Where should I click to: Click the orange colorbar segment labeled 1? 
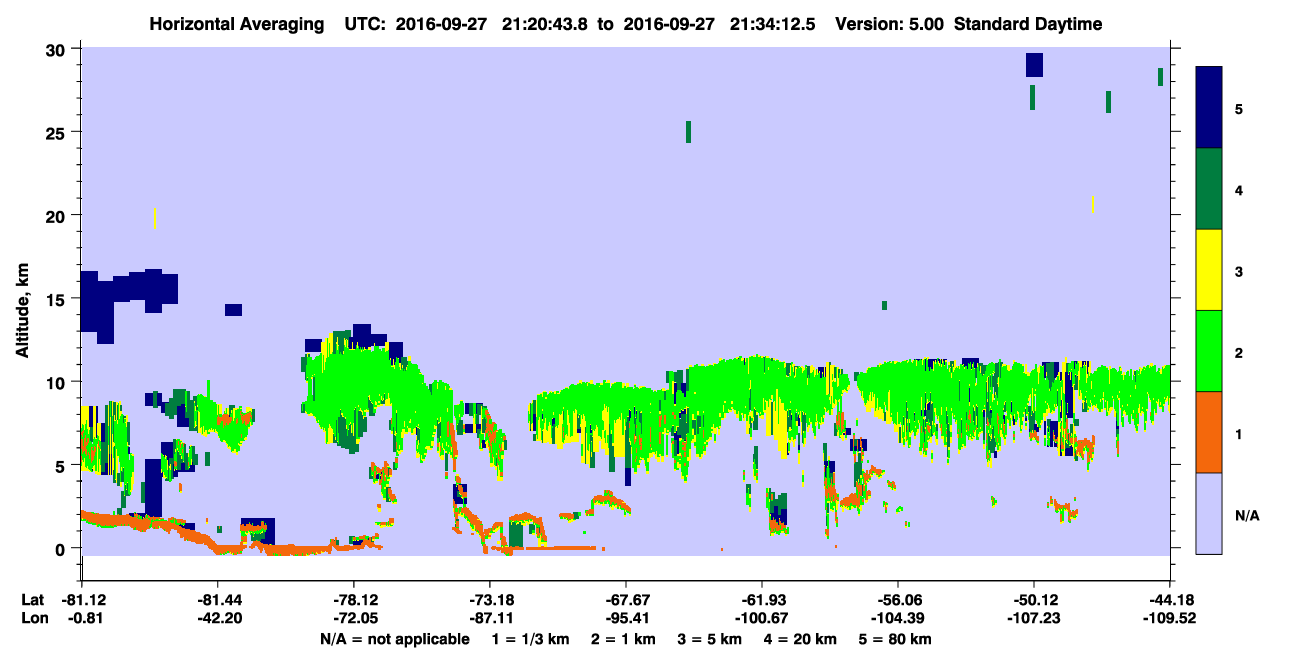point(1209,432)
